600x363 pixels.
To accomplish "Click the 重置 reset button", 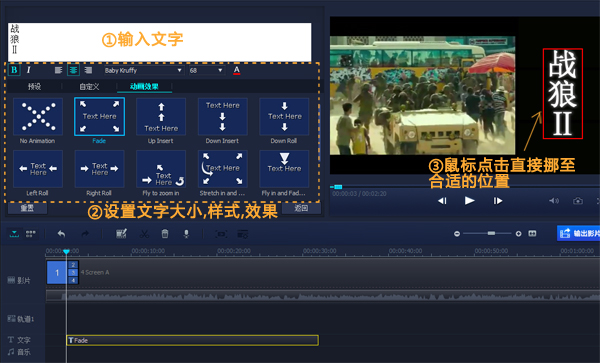I will [27, 208].
